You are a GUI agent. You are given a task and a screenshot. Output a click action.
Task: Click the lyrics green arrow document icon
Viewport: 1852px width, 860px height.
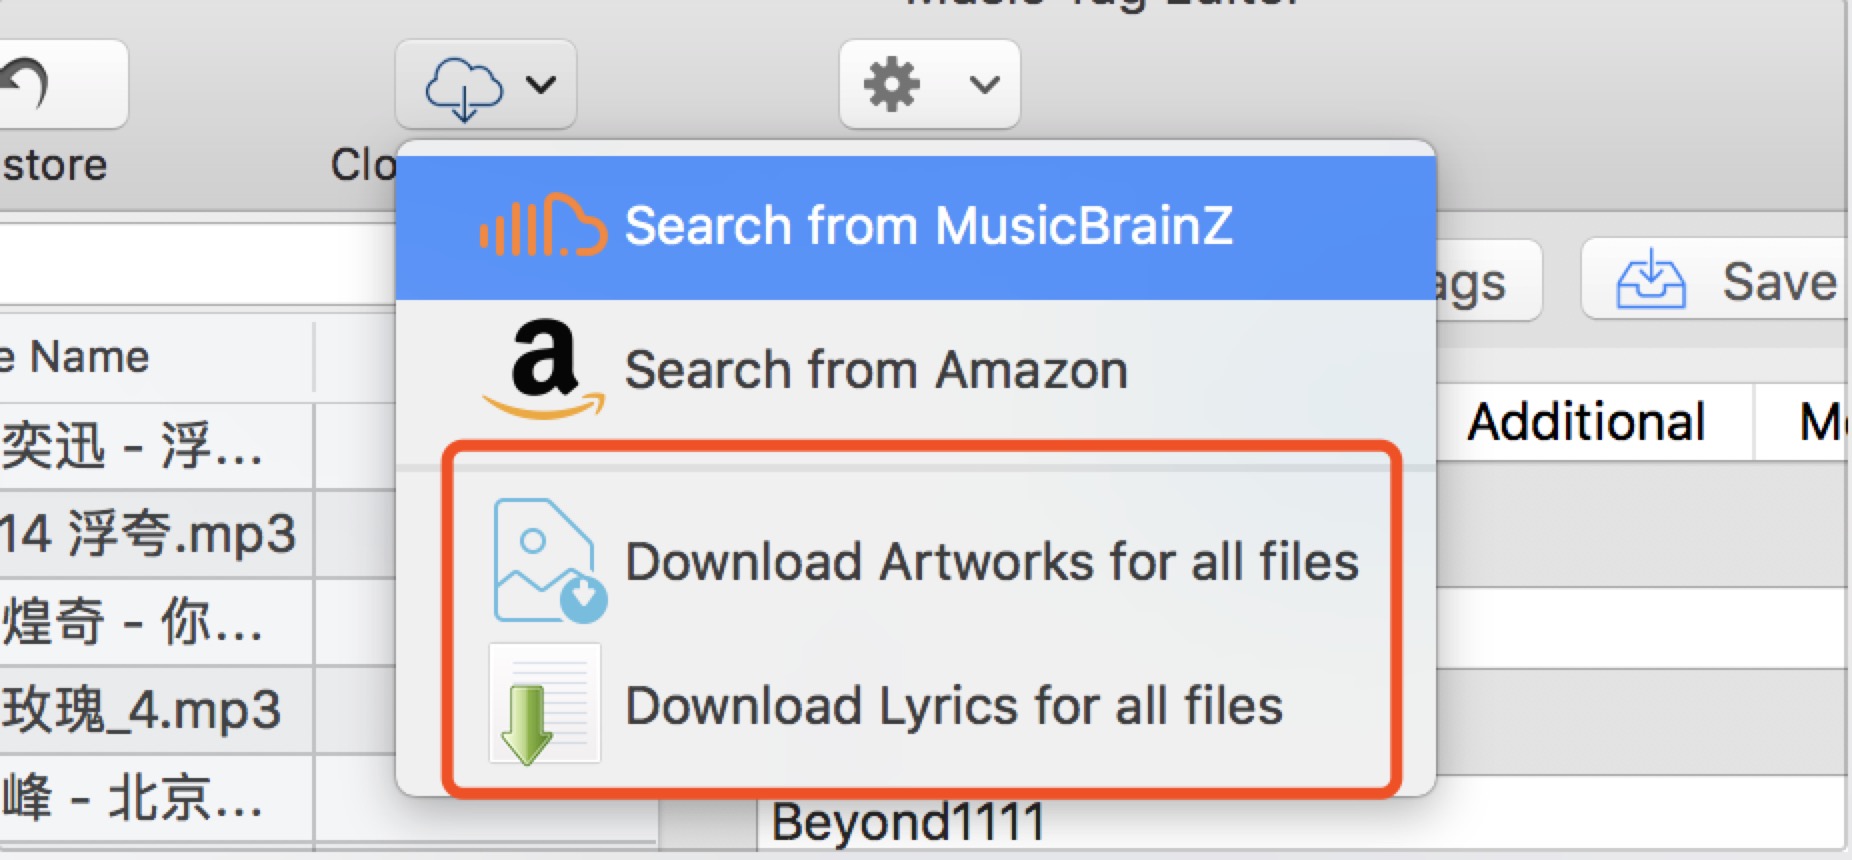click(545, 705)
